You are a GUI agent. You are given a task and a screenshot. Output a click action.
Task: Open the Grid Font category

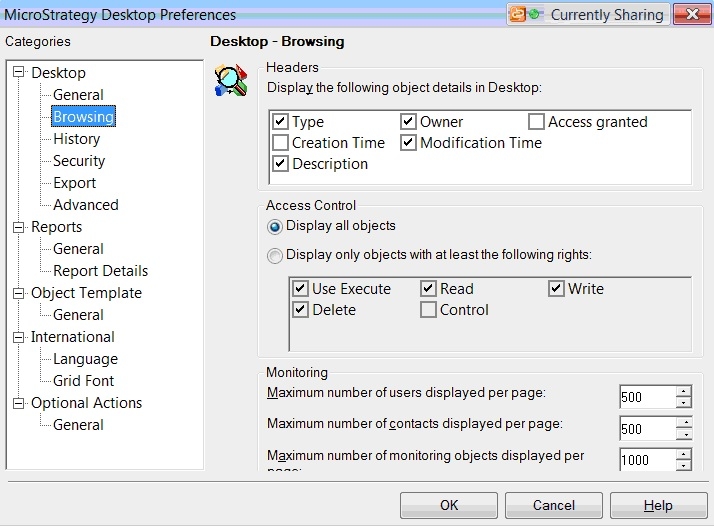pyautogui.click(x=83, y=381)
